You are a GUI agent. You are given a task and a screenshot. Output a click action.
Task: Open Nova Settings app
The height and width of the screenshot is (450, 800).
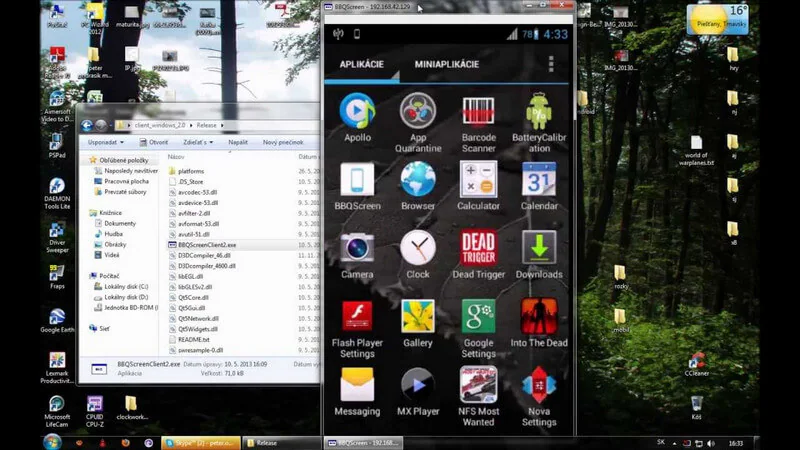pyautogui.click(x=539, y=396)
